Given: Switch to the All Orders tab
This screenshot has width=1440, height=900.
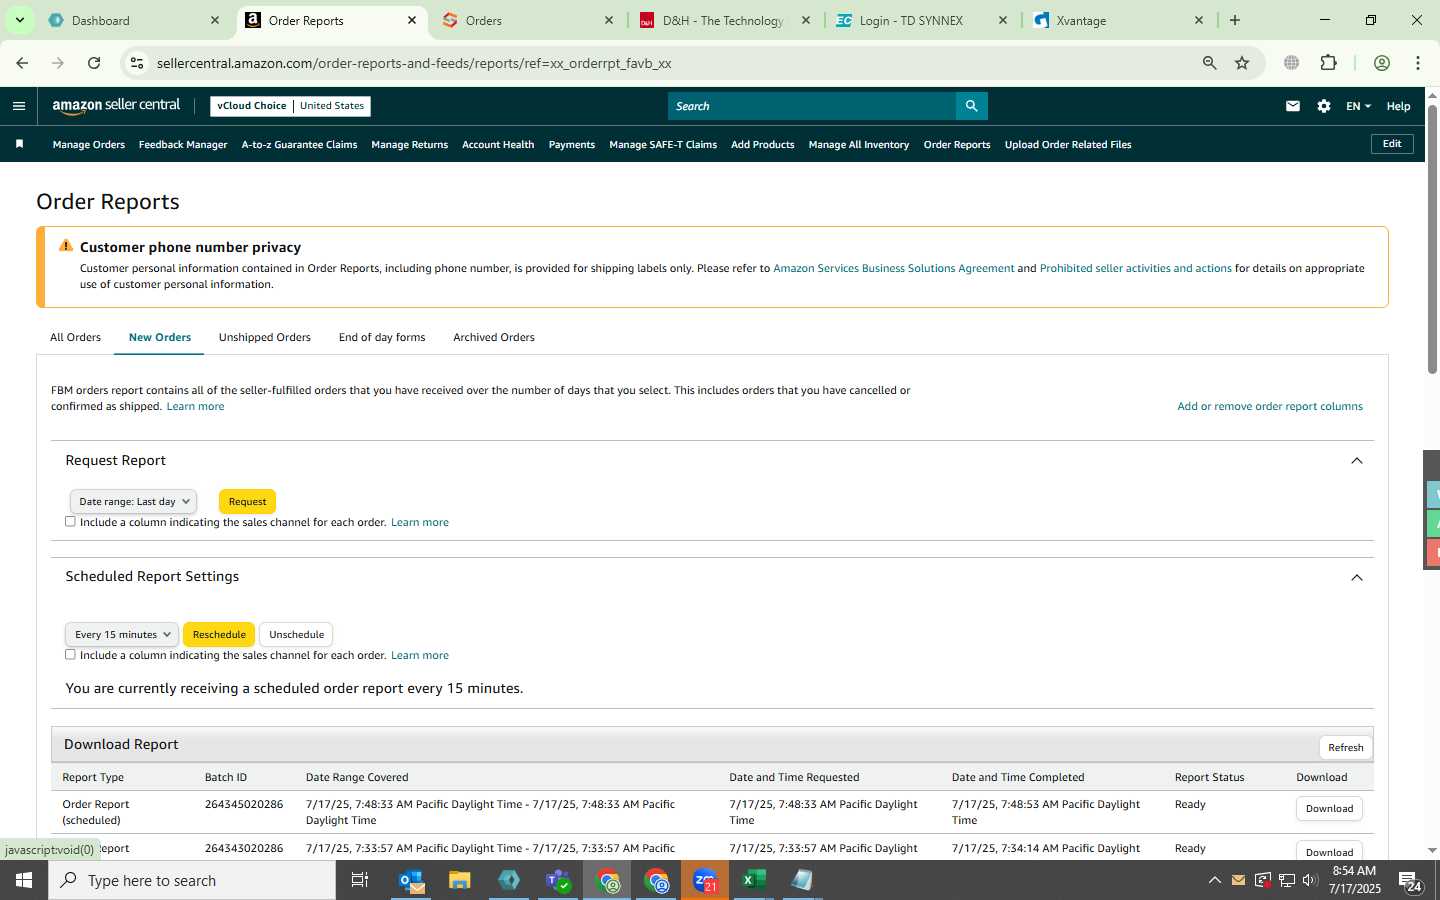Looking at the screenshot, I should (x=76, y=337).
